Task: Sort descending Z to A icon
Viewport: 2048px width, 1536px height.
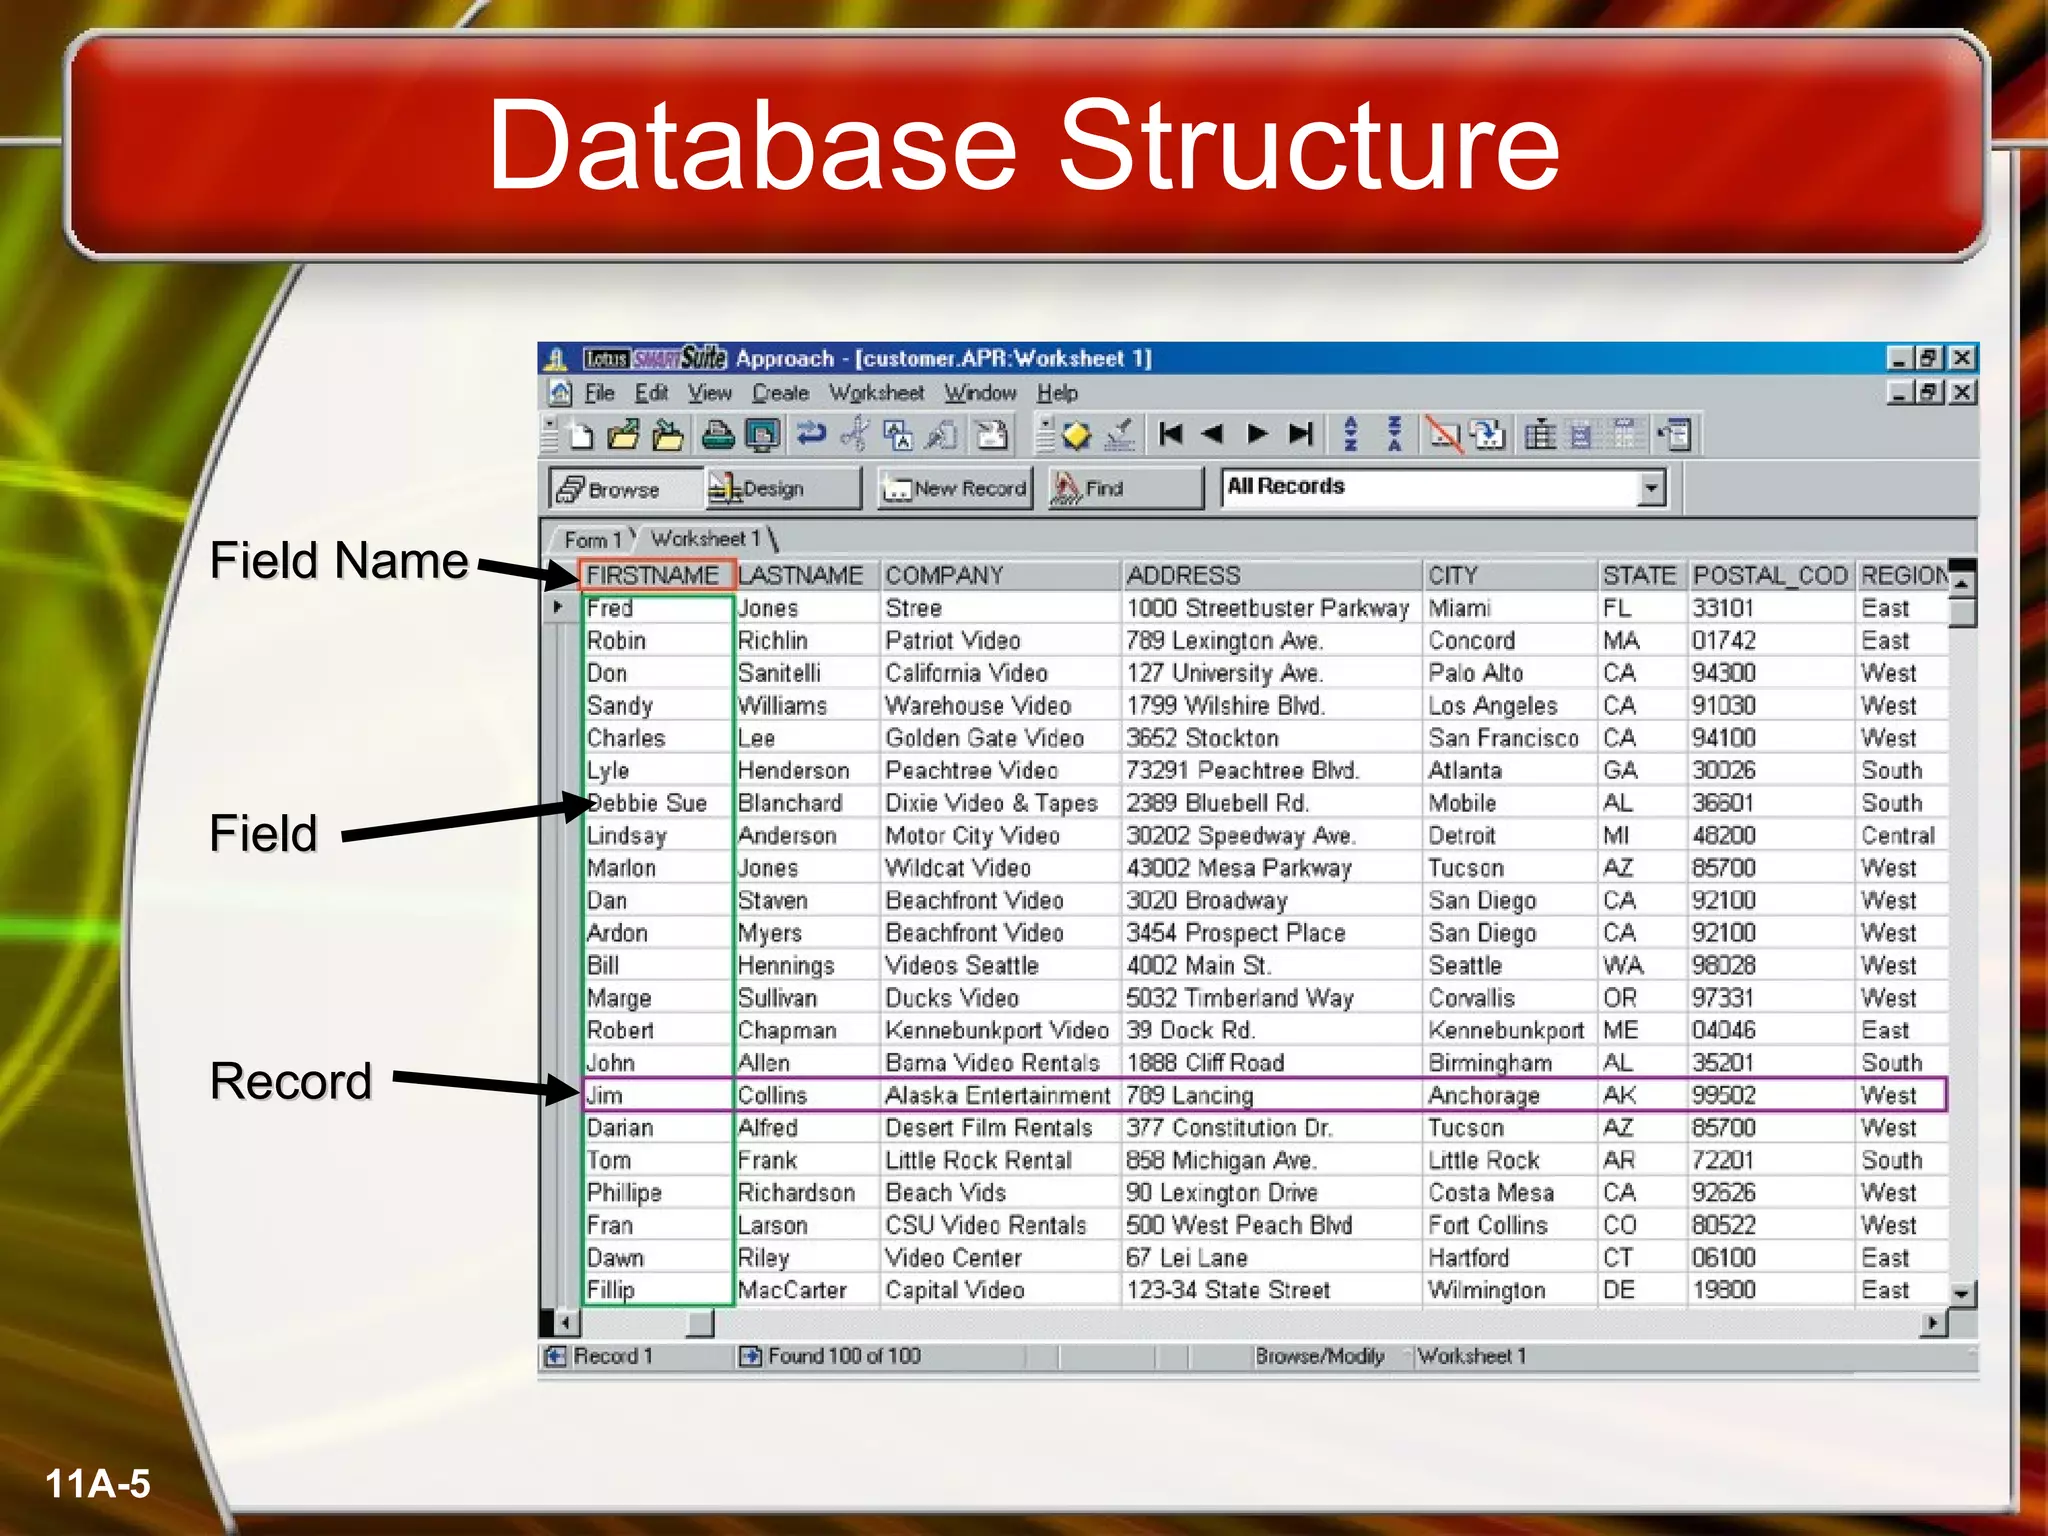Action: coord(1394,434)
